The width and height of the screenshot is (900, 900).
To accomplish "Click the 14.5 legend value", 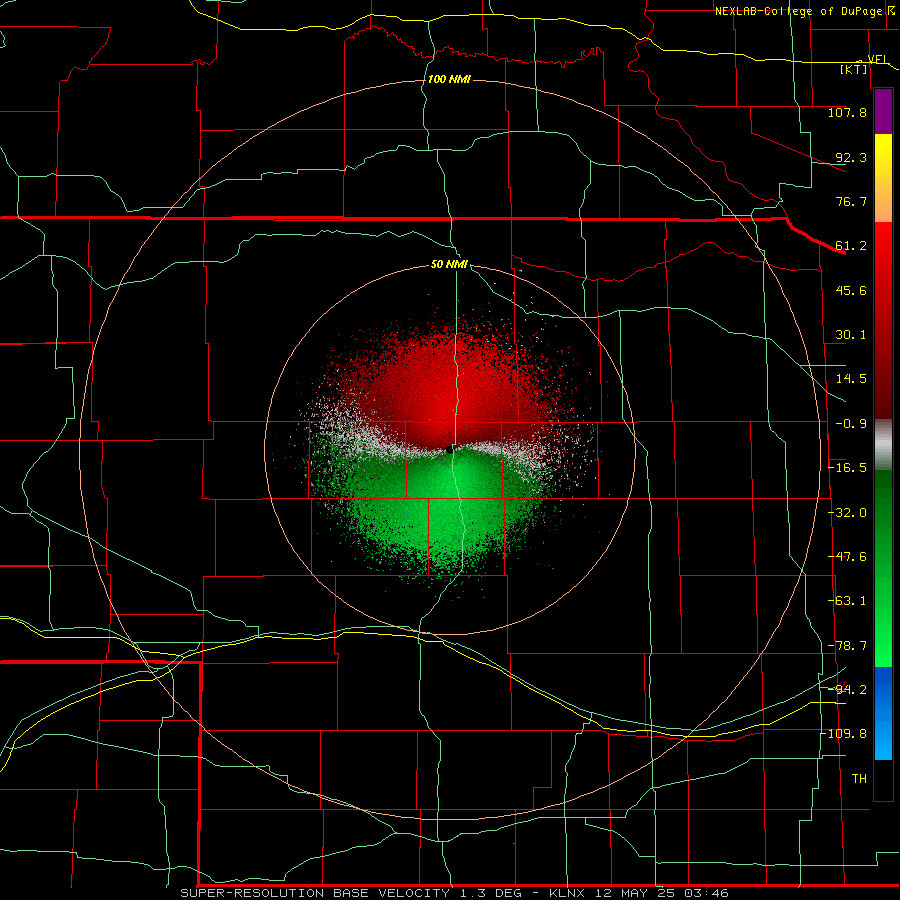I will [851, 379].
